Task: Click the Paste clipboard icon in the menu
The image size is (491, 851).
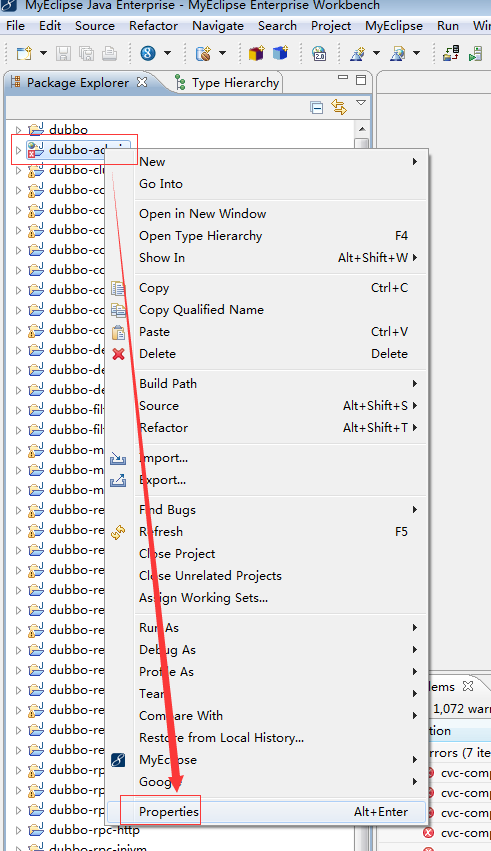Action: click(x=118, y=332)
